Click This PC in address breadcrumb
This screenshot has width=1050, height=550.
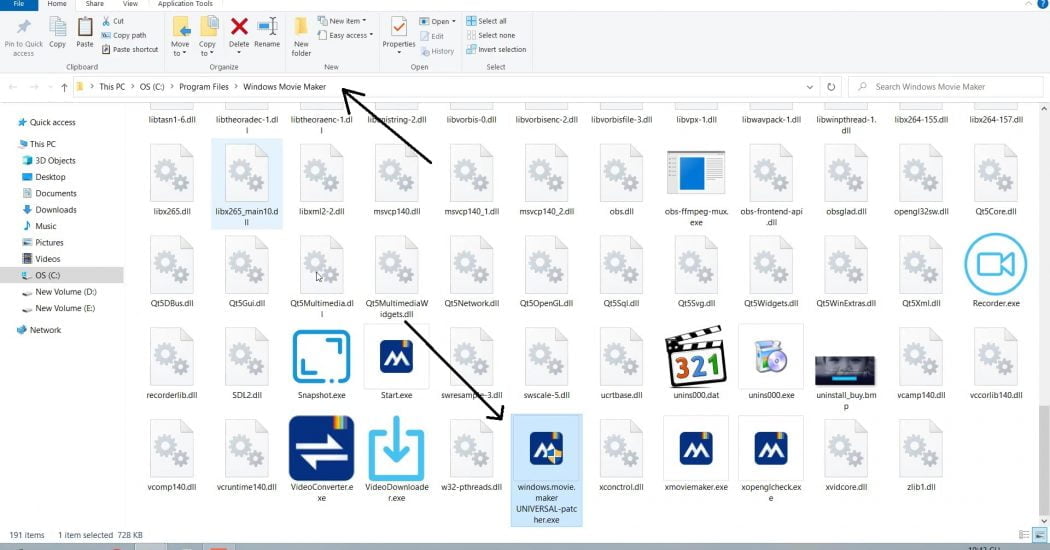point(112,86)
